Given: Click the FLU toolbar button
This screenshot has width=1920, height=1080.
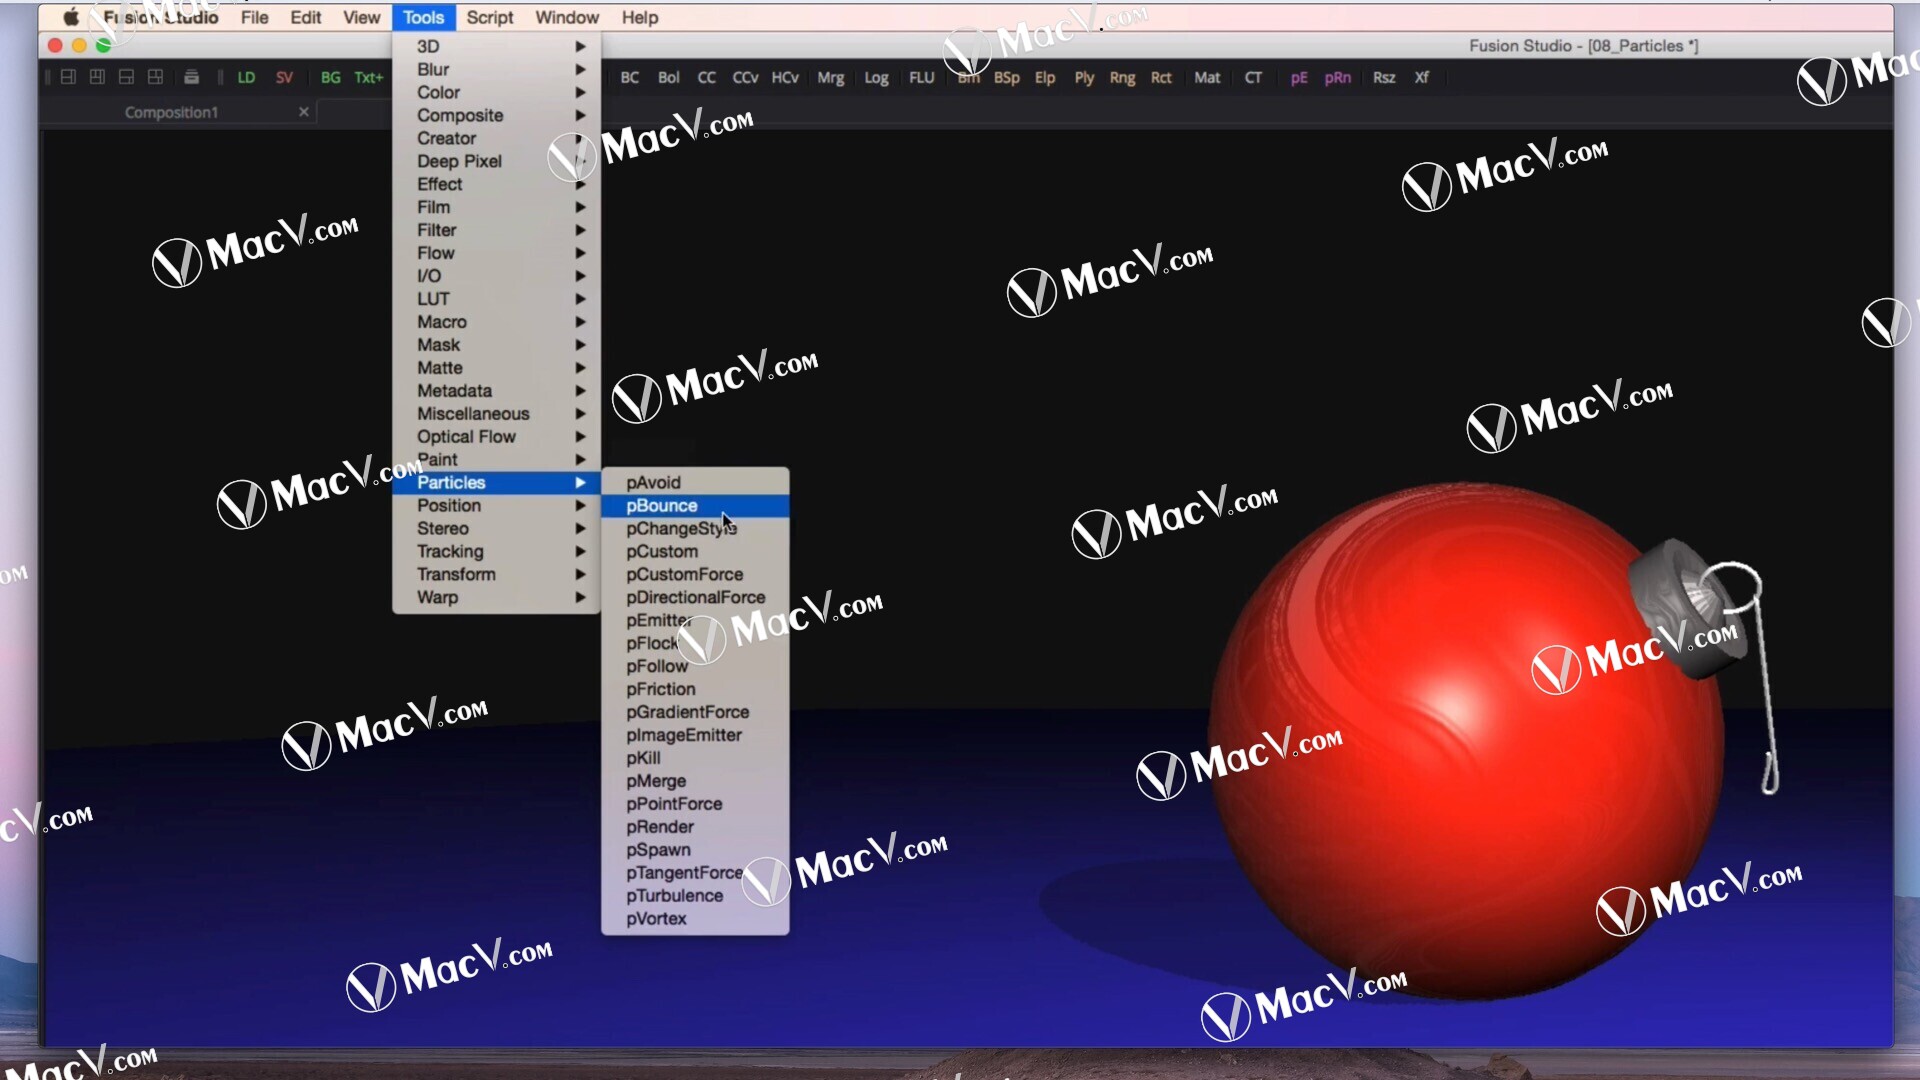Looking at the screenshot, I should (x=922, y=78).
